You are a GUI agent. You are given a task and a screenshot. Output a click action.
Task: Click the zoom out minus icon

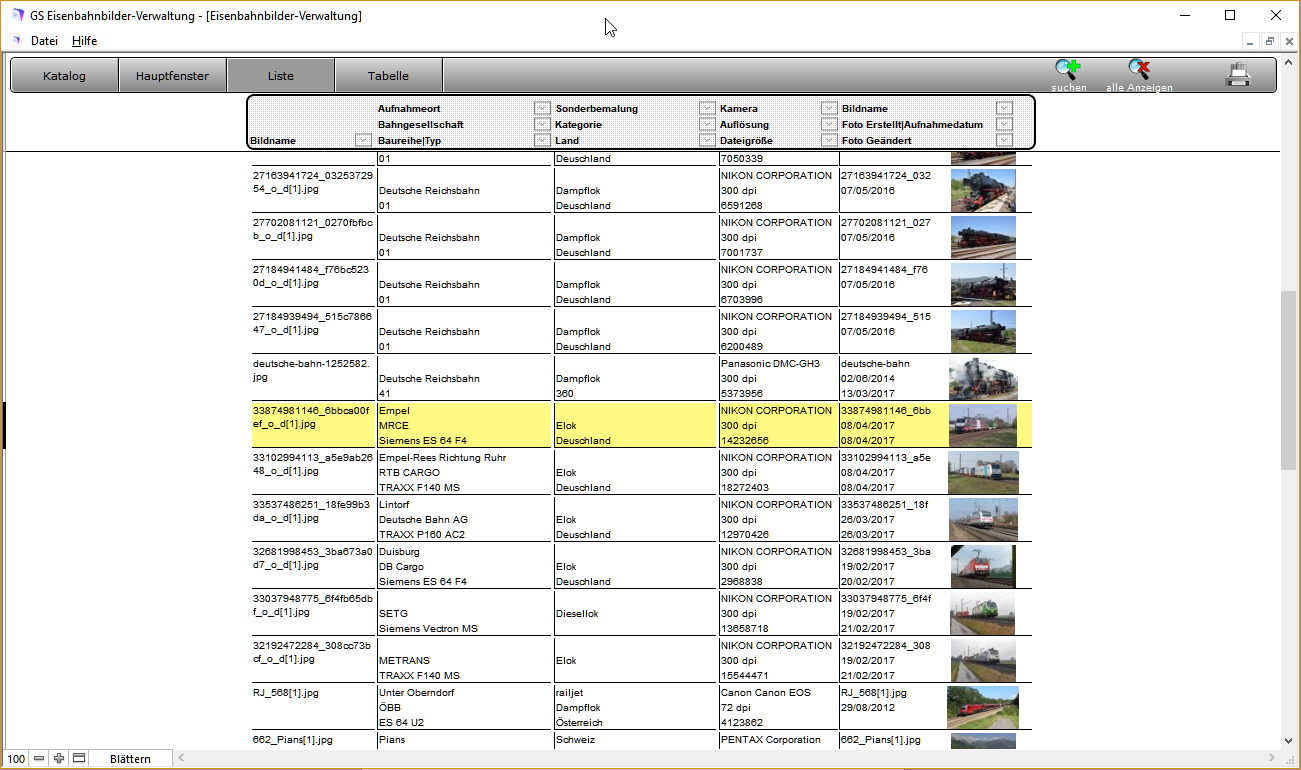39,758
